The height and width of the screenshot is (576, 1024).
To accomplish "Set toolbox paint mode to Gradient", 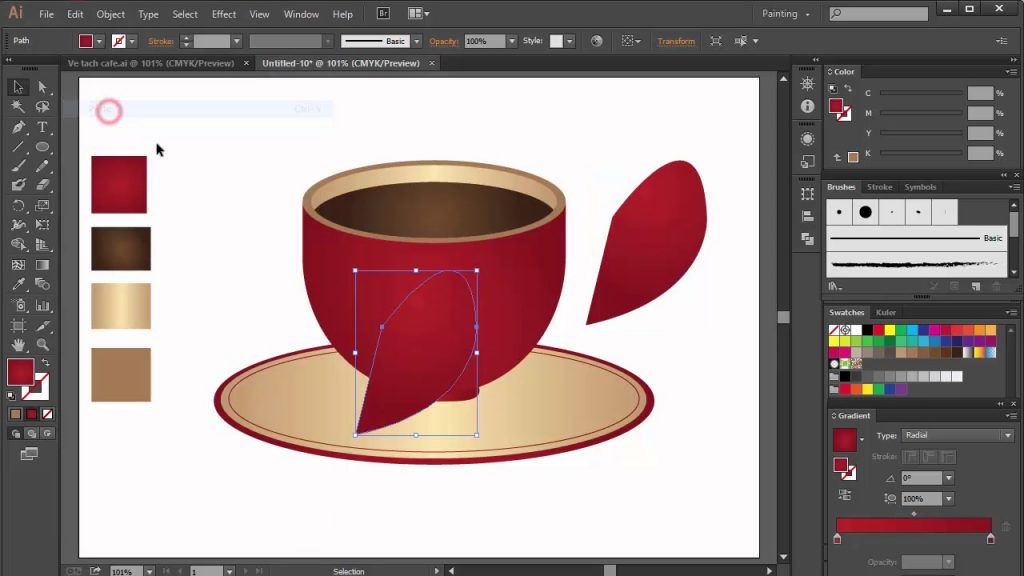I will pyautogui.click(x=31, y=414).
